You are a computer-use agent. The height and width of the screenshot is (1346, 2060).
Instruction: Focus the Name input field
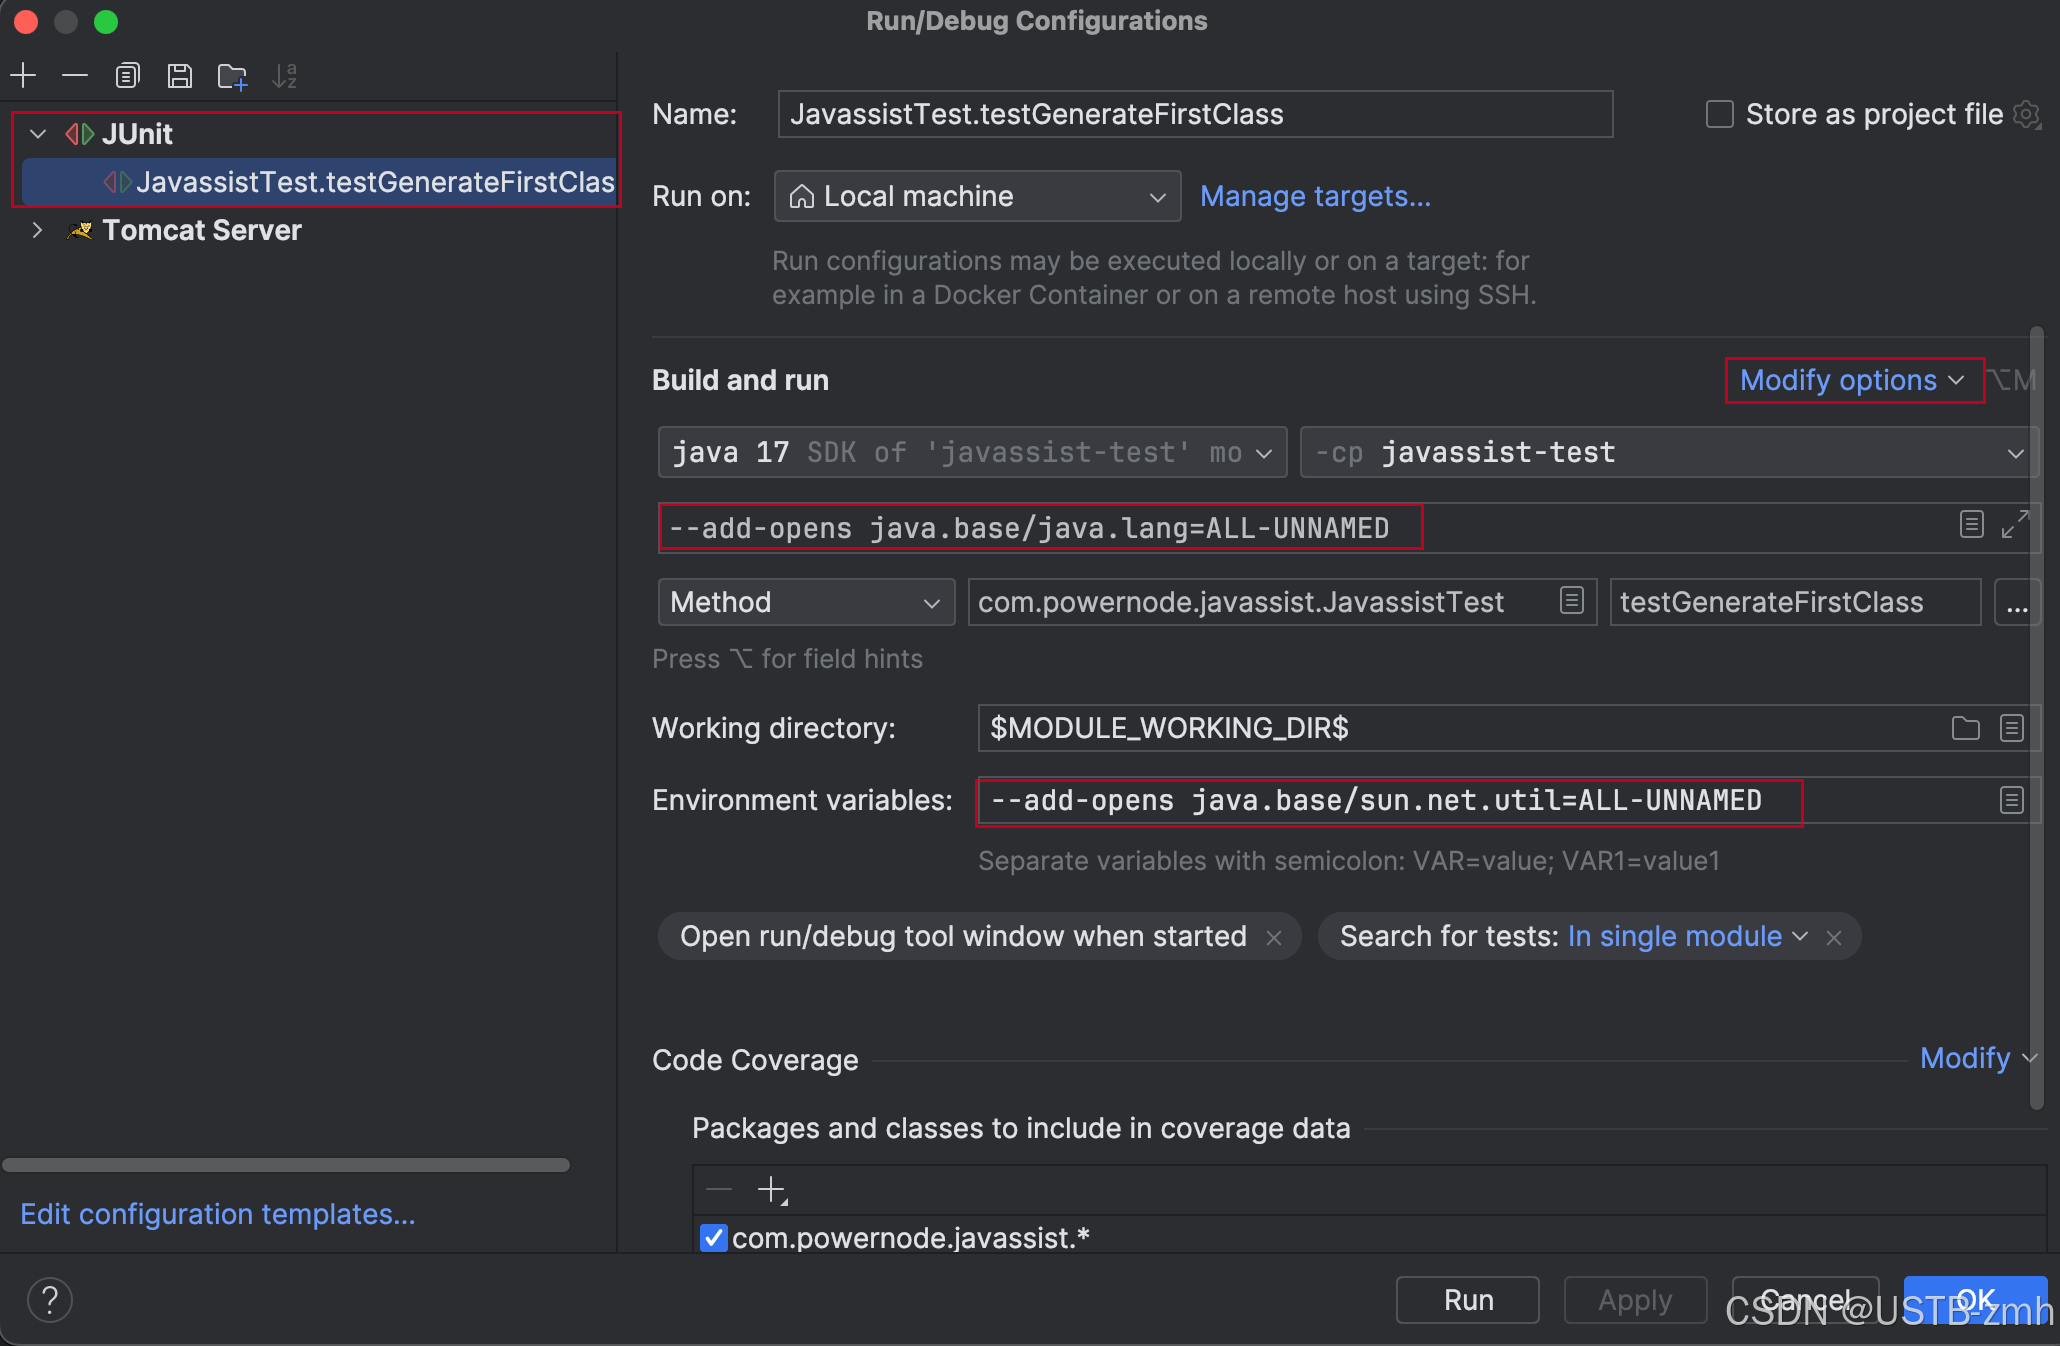[x=1195, y=114]
